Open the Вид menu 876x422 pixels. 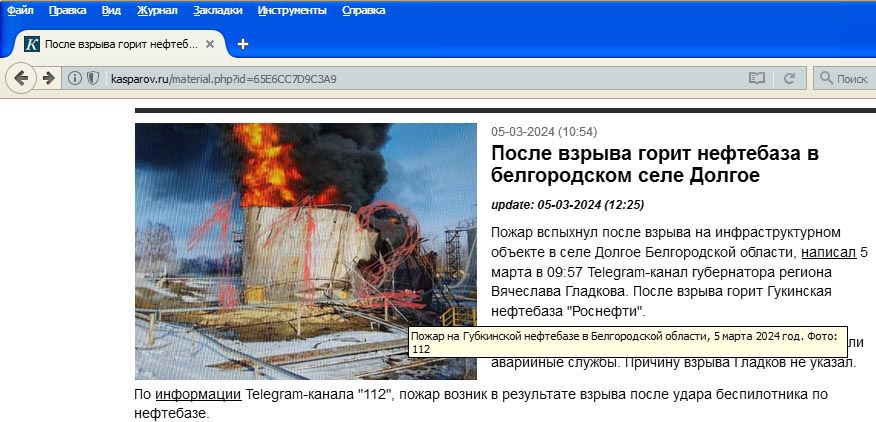tap(112, 10)
